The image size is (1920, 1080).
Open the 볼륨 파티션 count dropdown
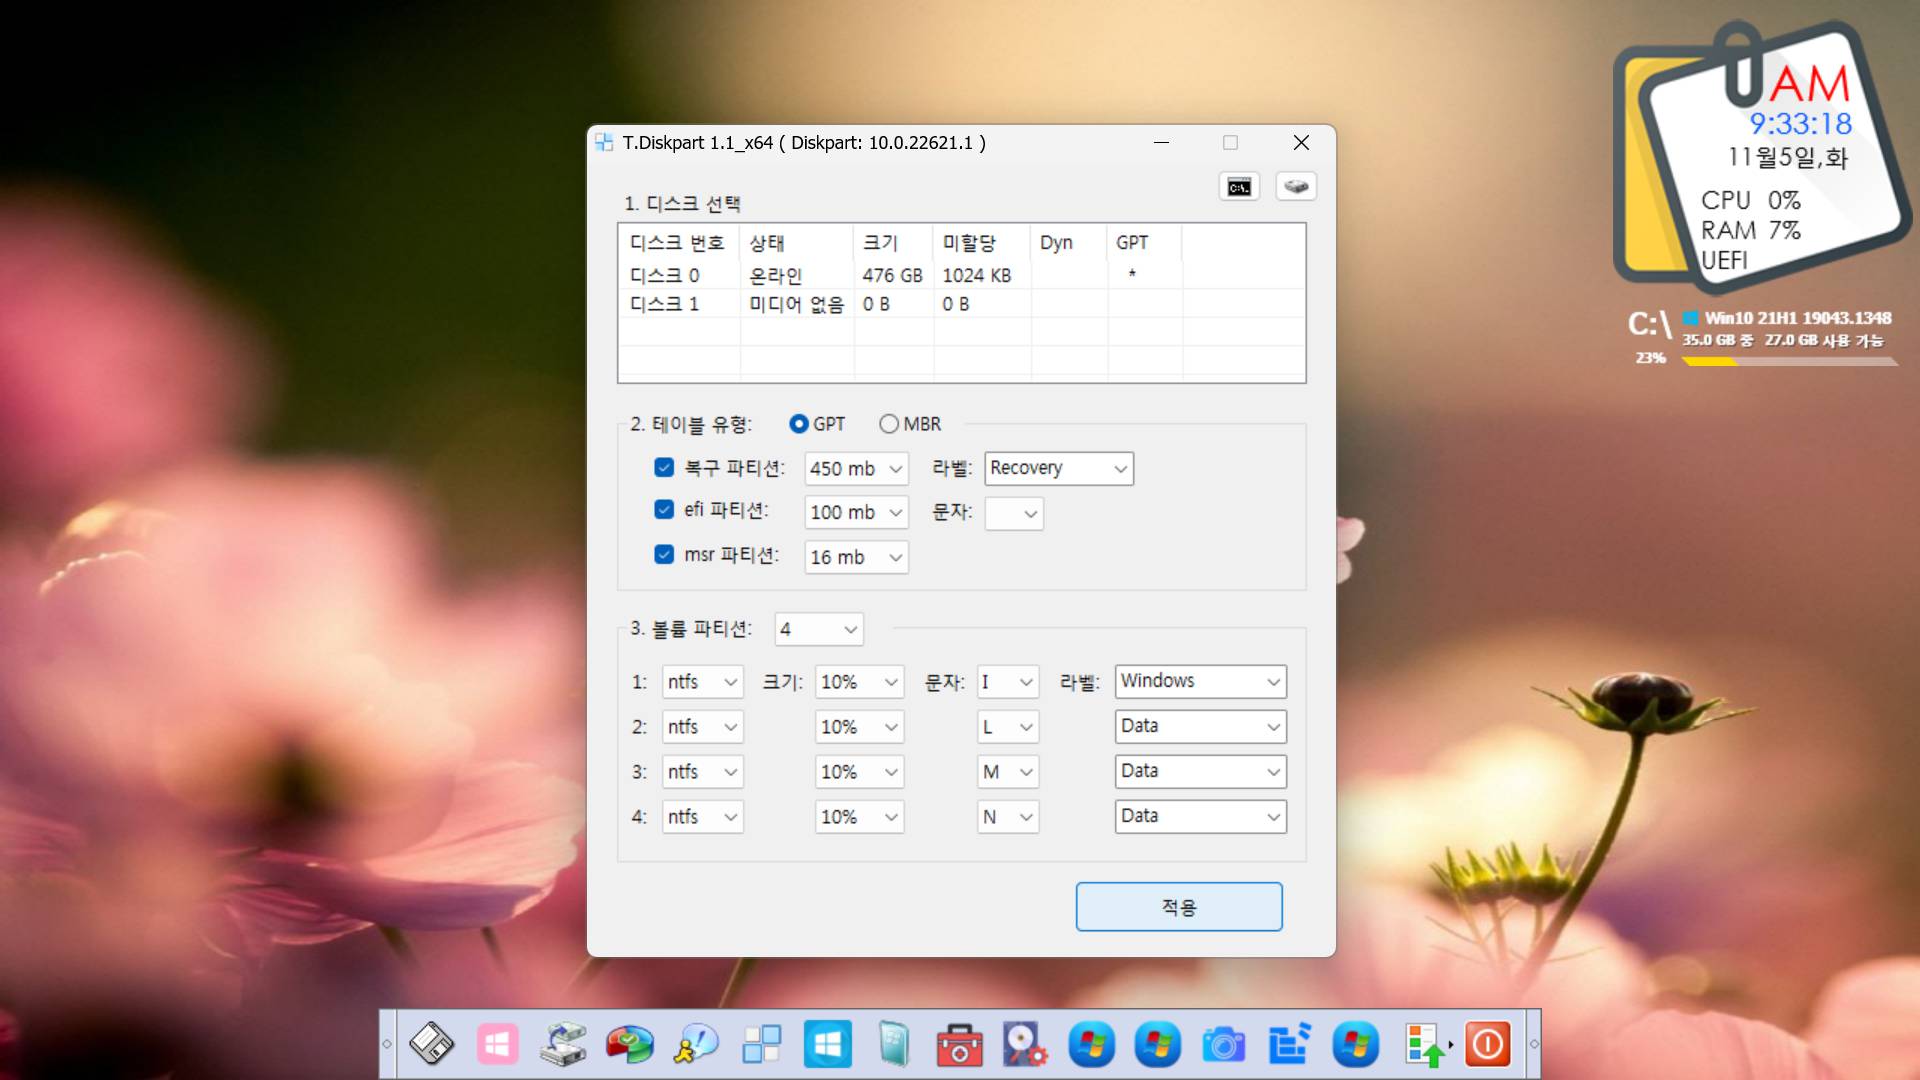[x=819, y=629]
